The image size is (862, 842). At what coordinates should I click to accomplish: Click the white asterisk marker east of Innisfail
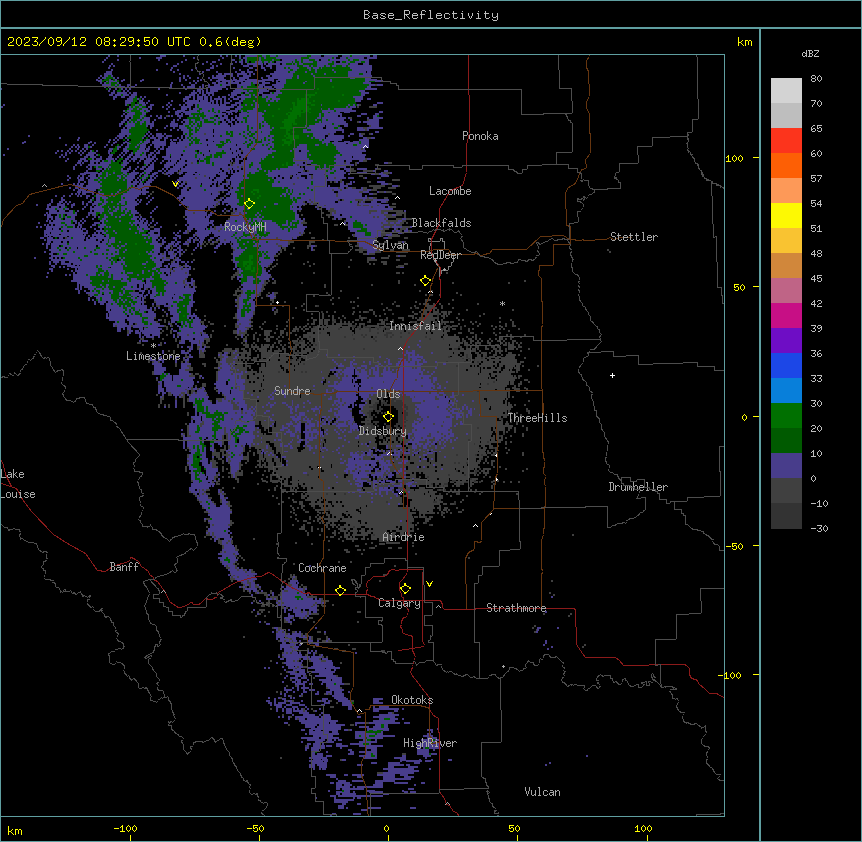coord(502,303)
